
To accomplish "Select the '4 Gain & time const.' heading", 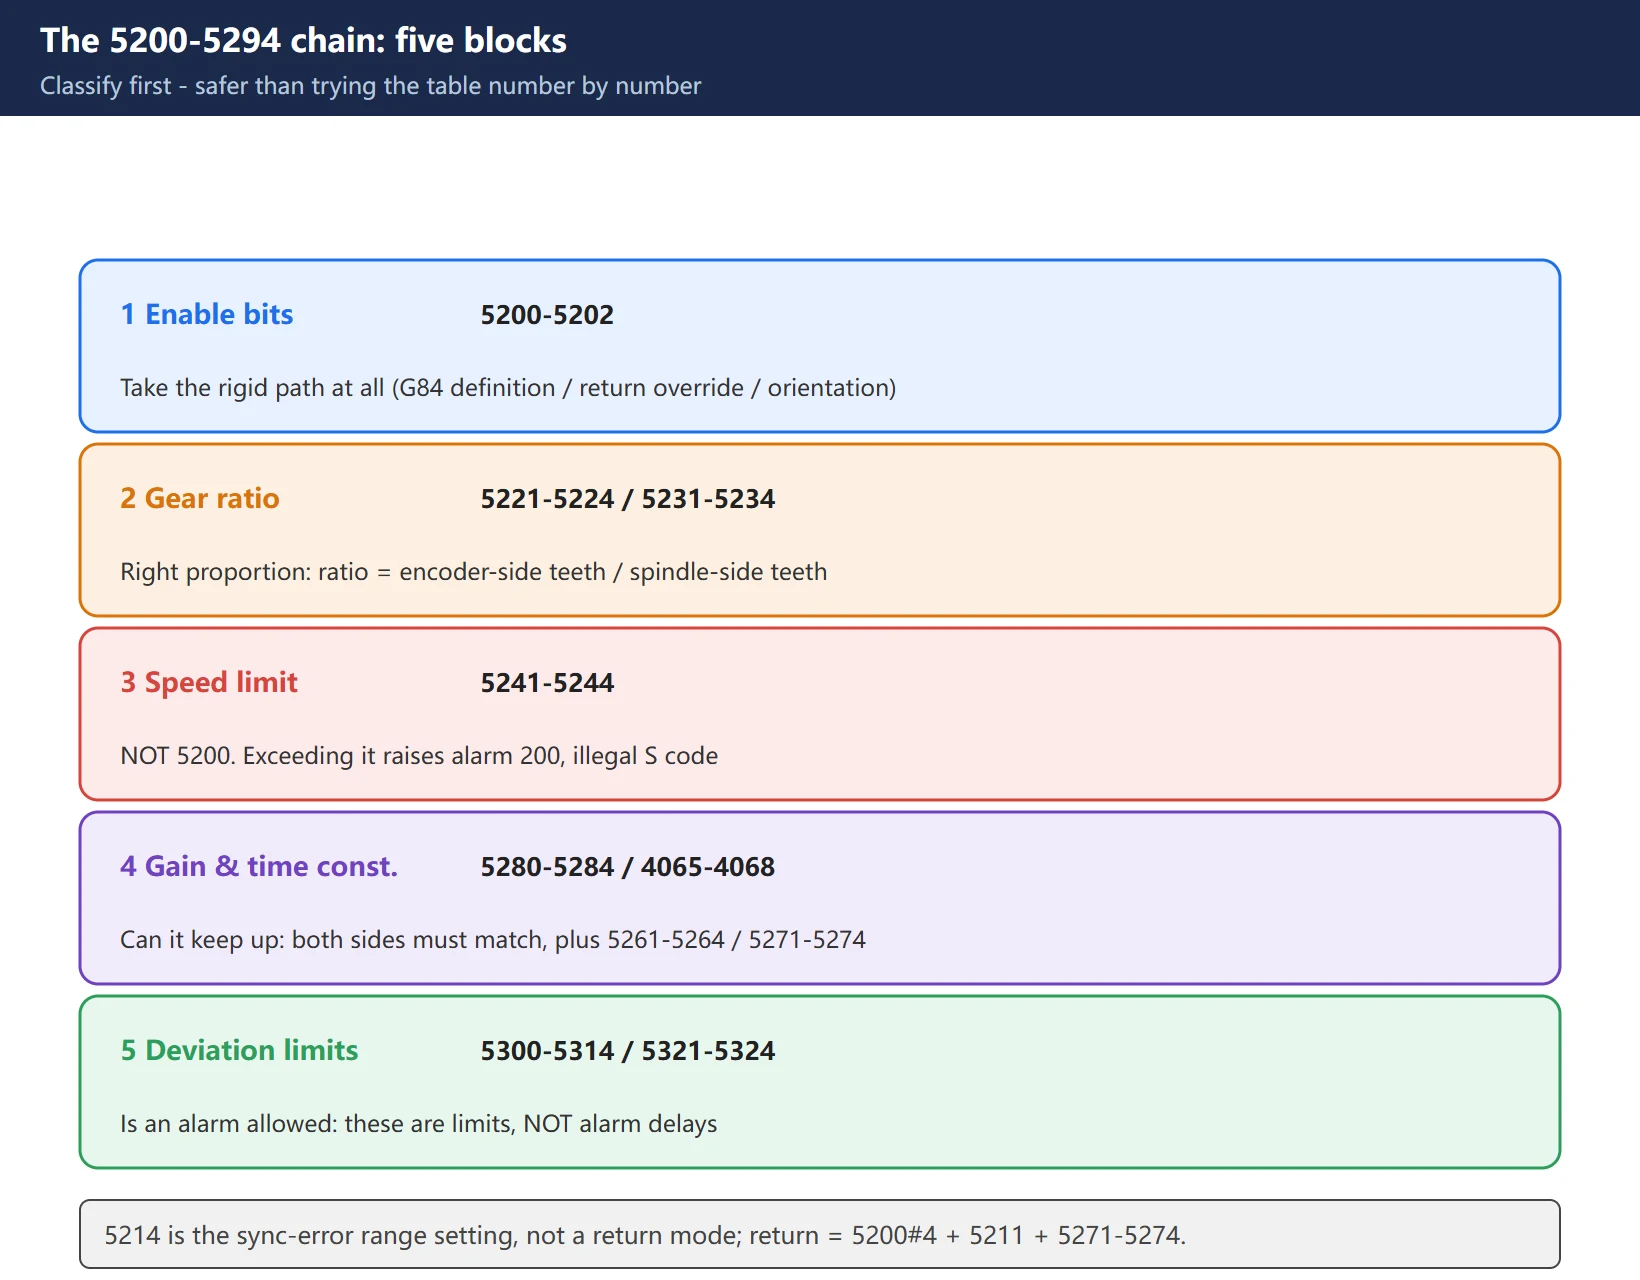I will tap(259, 866).
